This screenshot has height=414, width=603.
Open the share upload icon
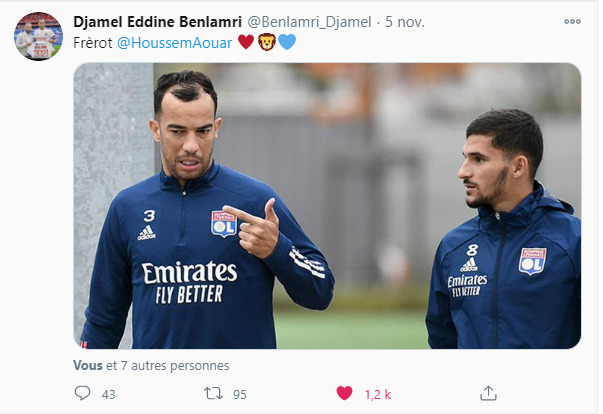(488, 393)
